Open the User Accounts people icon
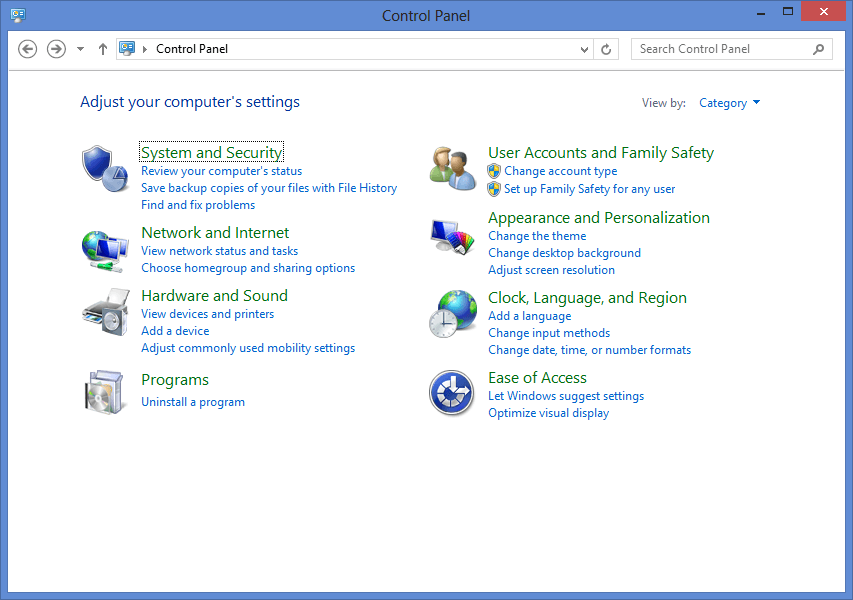853x600 pixels. [452, 169]
